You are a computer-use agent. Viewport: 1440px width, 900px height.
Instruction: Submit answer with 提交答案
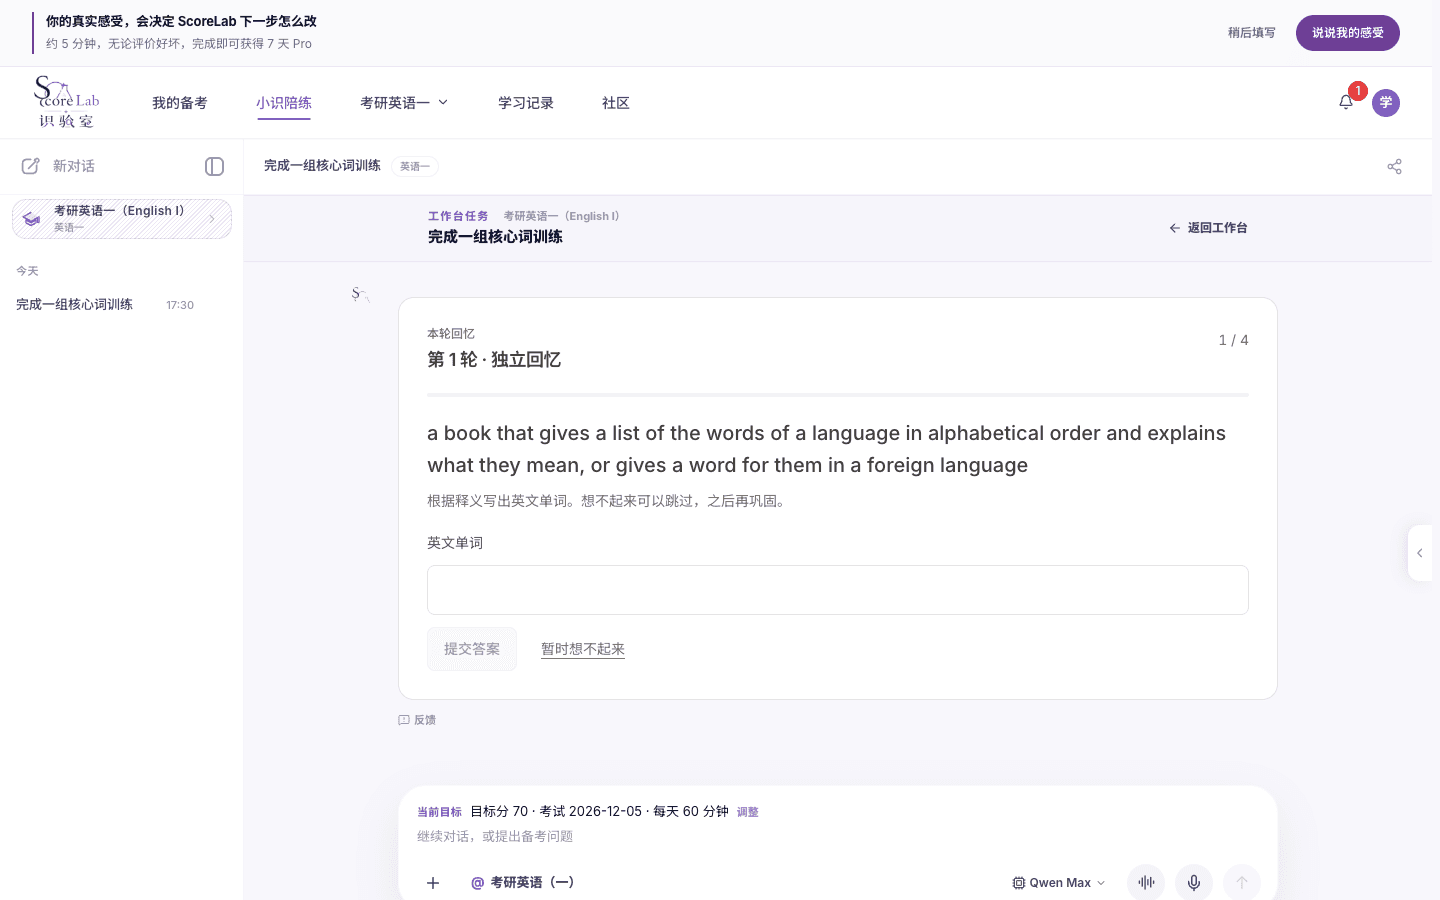[472, 649]
